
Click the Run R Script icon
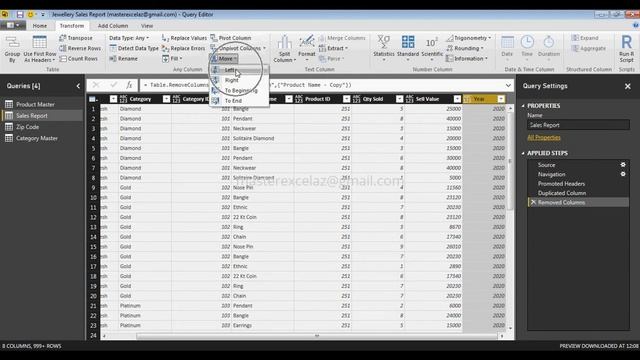[627, 42]
